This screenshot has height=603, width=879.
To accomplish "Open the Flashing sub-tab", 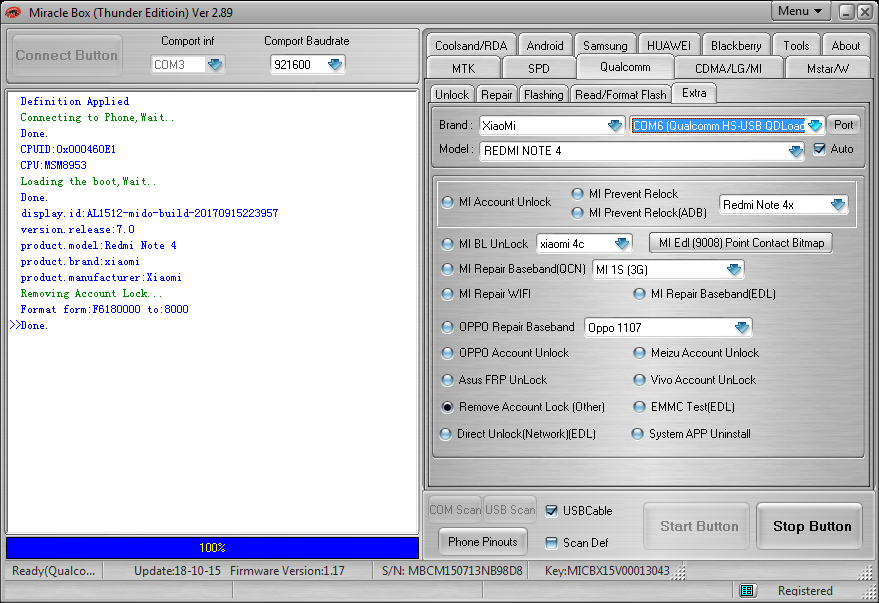I will coord(543,95).
